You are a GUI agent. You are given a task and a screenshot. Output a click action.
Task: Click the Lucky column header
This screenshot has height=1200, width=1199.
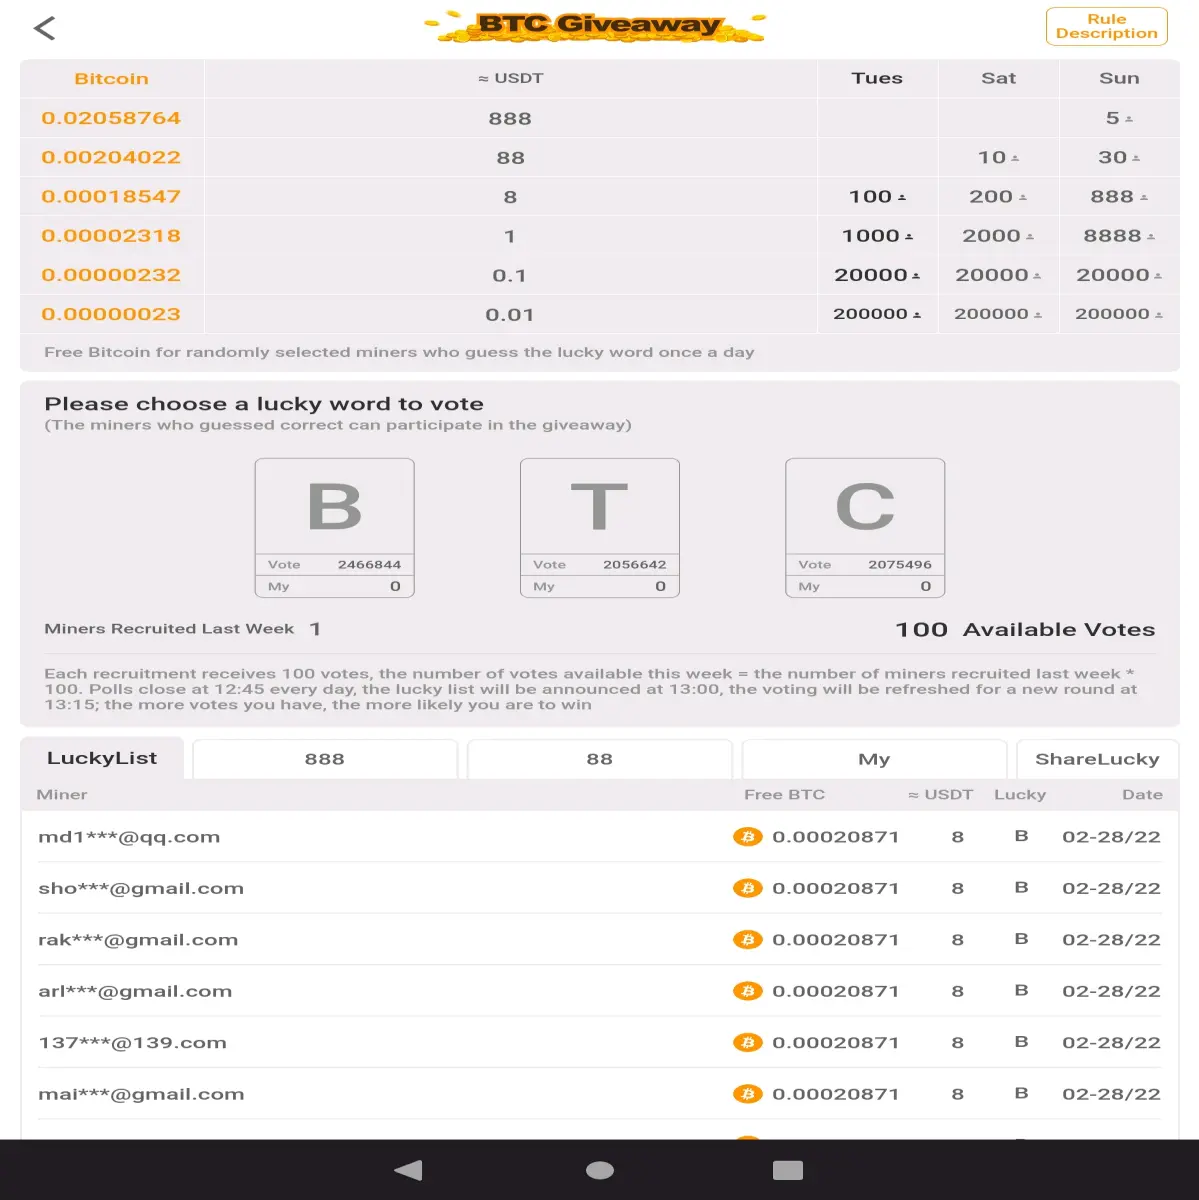[1020, 794]
